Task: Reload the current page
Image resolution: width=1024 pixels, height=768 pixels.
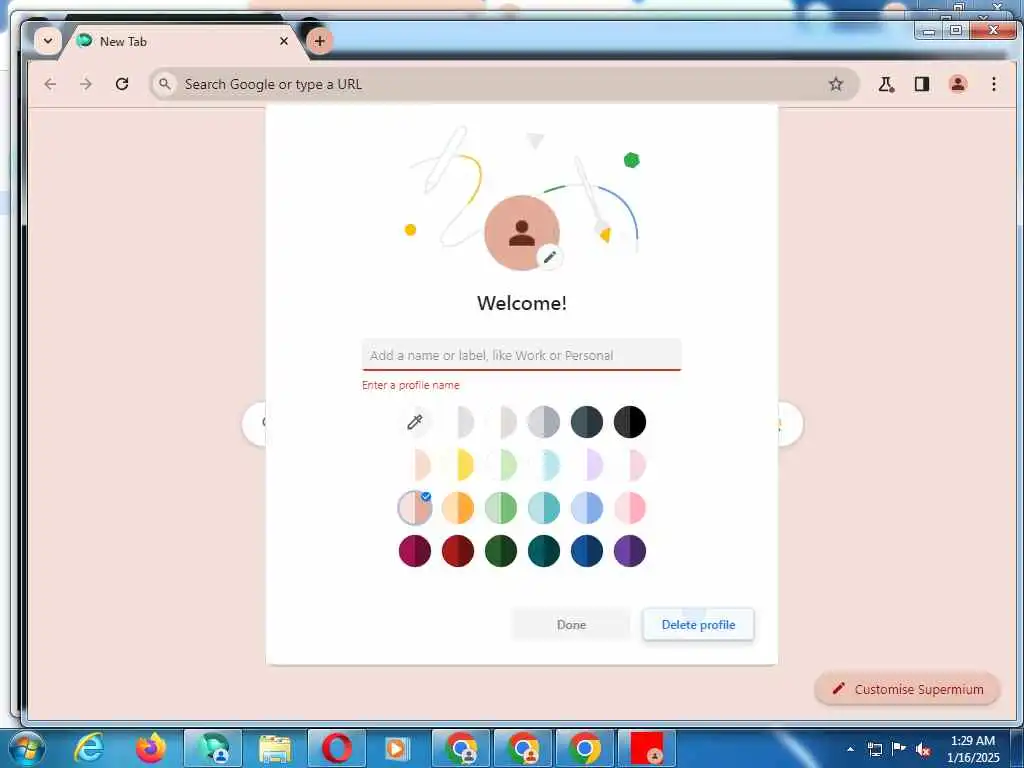Action: tap(121, 84)
